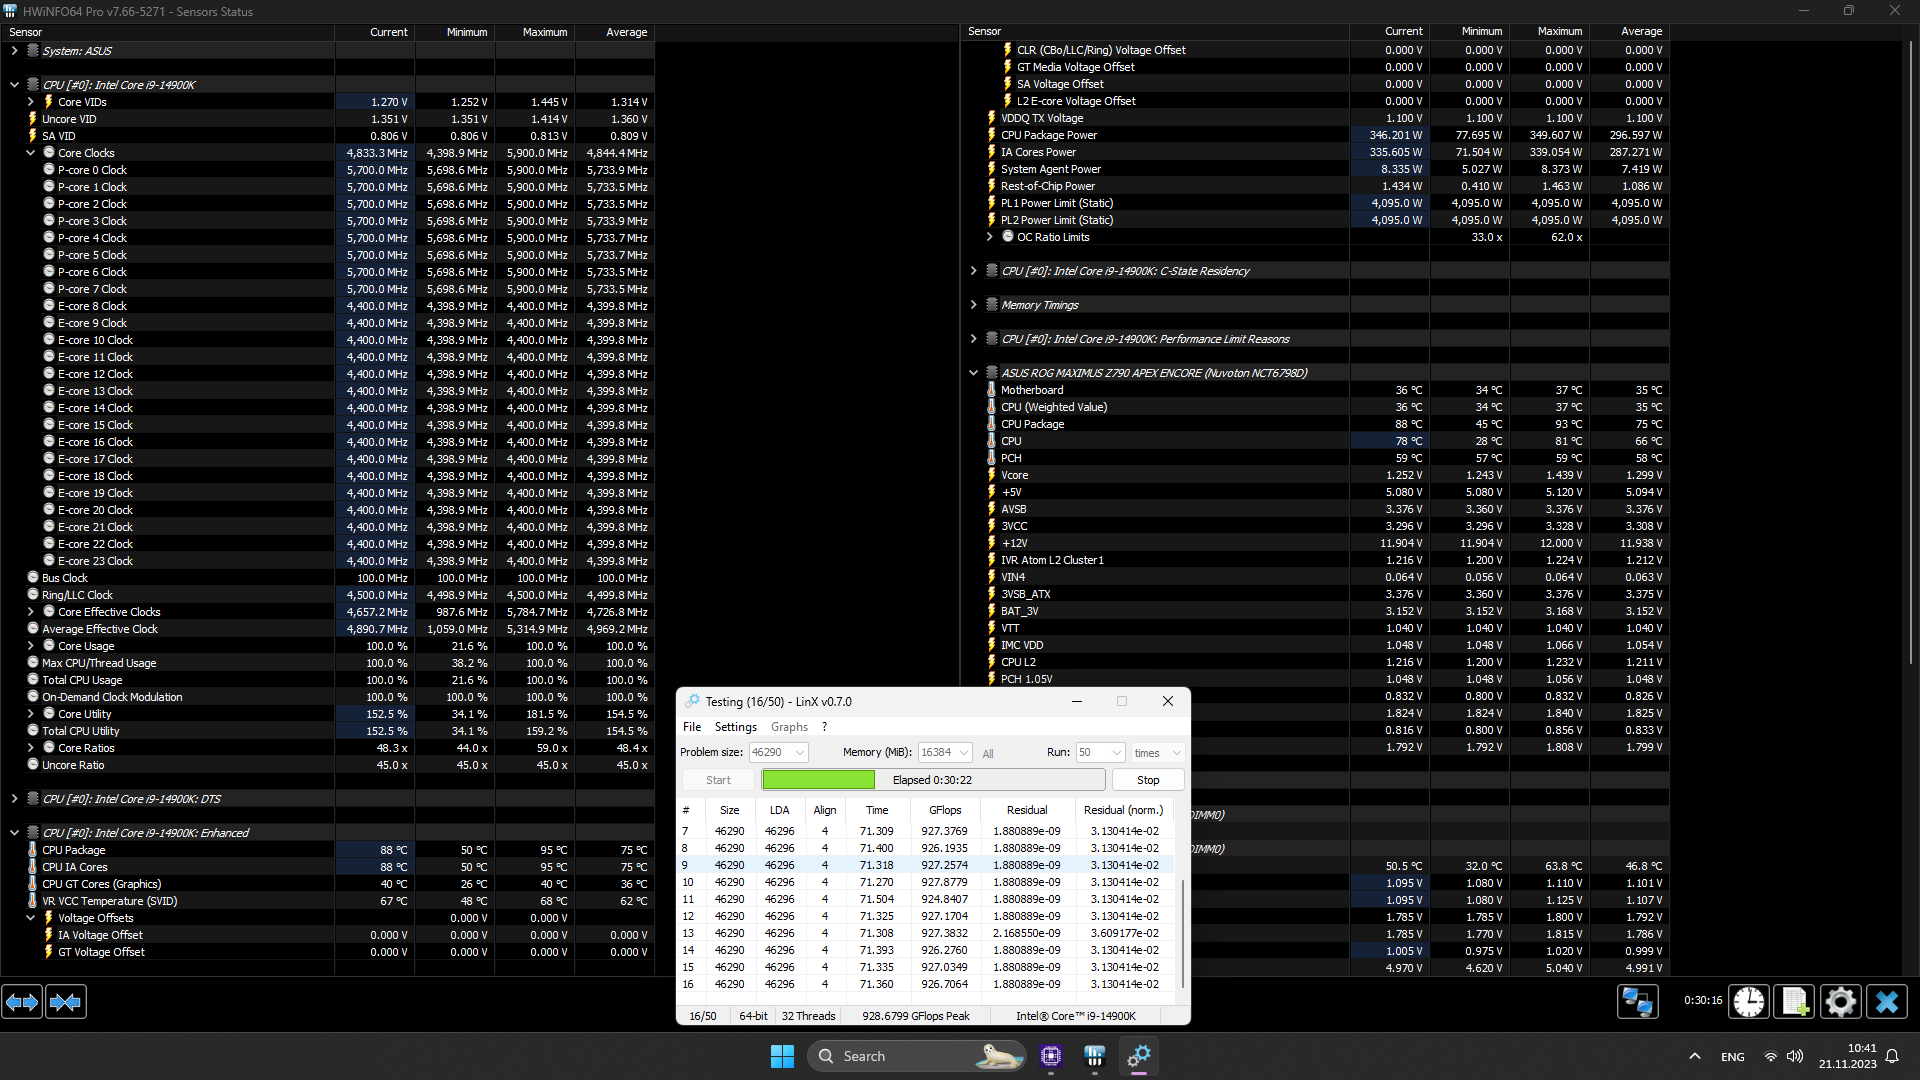Click the expand-columns arrows button

coord(22,1001)
